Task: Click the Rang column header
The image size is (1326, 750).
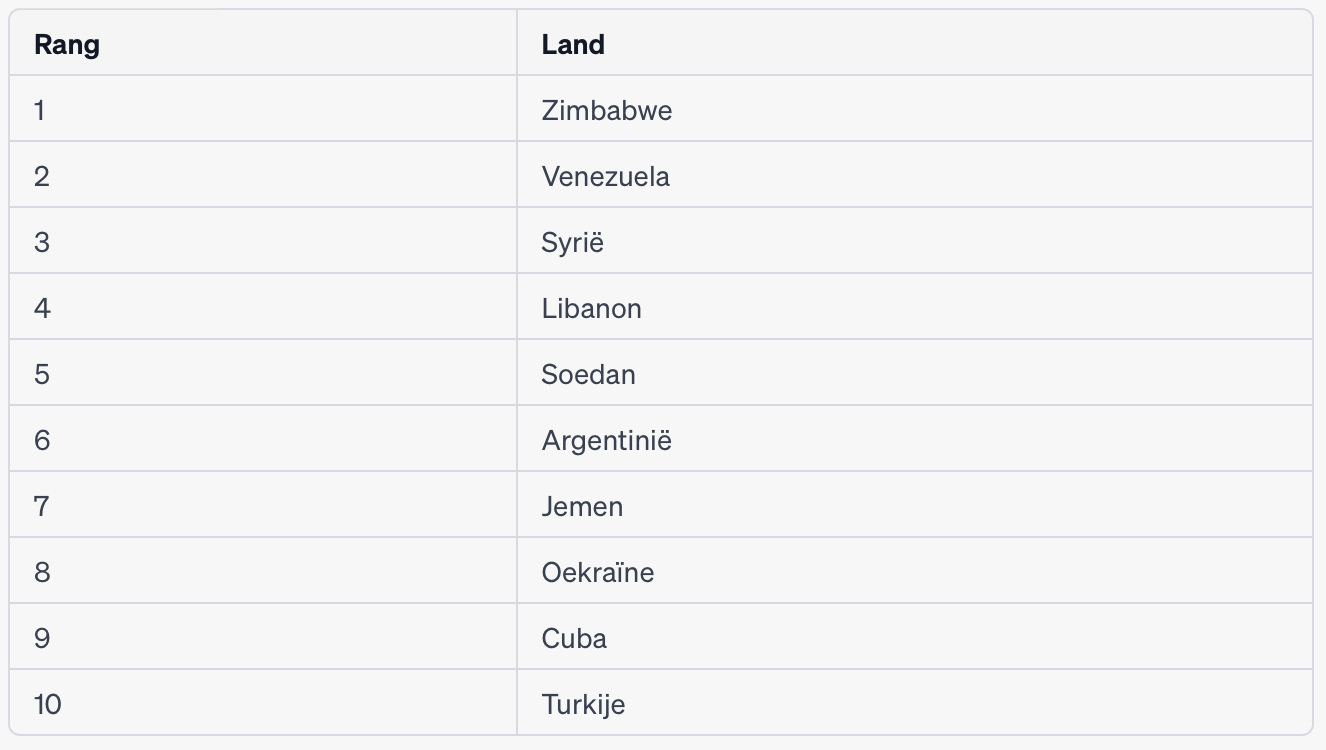Action: [x=67, y=45]
